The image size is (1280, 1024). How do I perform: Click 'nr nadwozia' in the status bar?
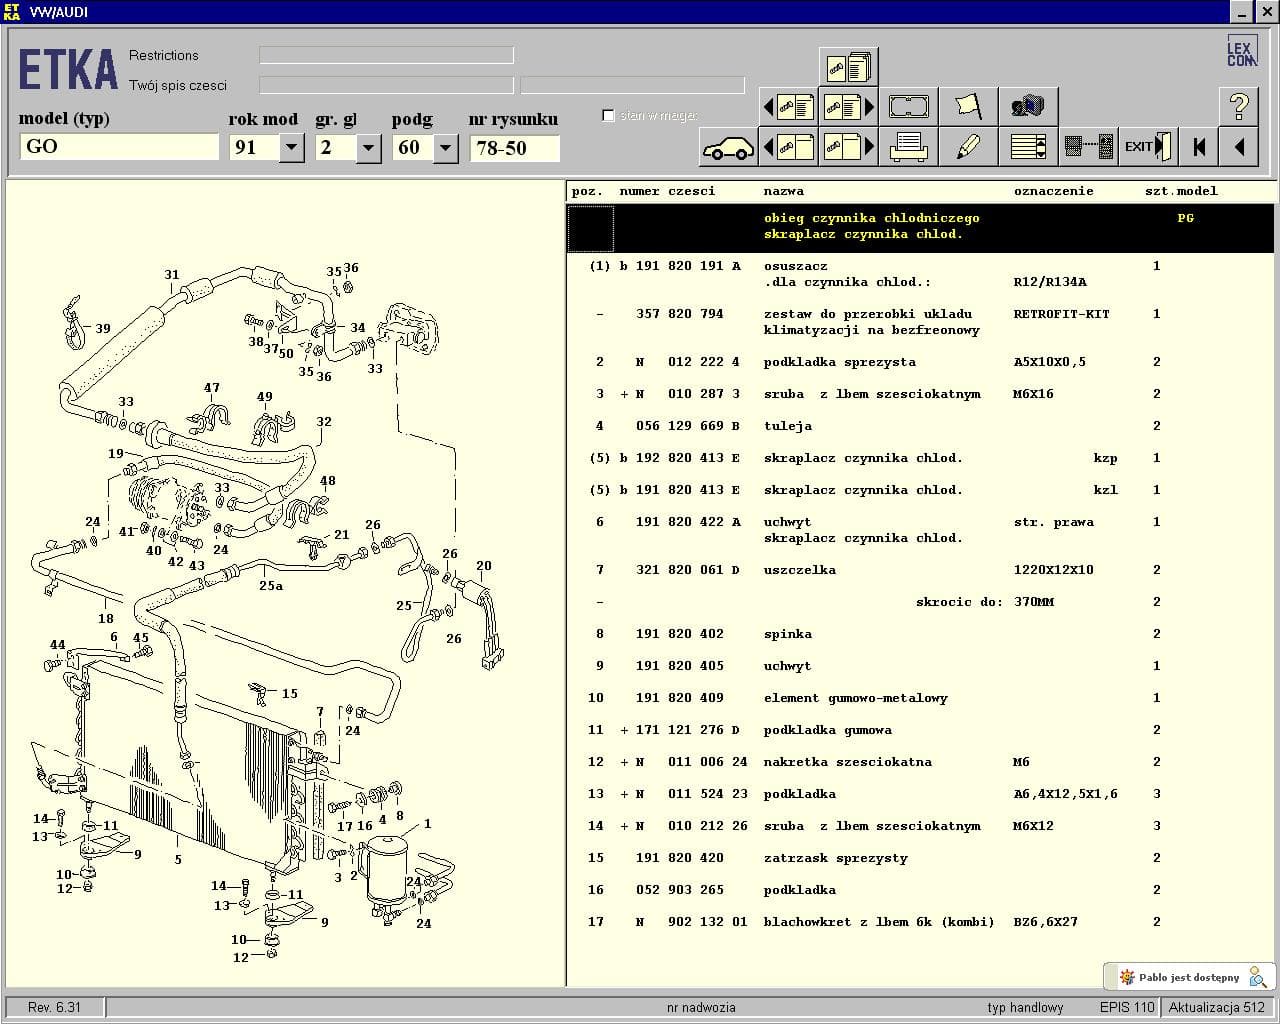pyautogui.click(x=701, y=1007)
